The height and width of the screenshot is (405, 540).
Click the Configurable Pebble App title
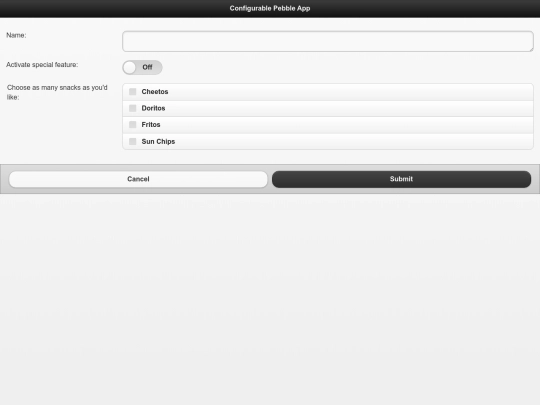click(x=270, y=8)
